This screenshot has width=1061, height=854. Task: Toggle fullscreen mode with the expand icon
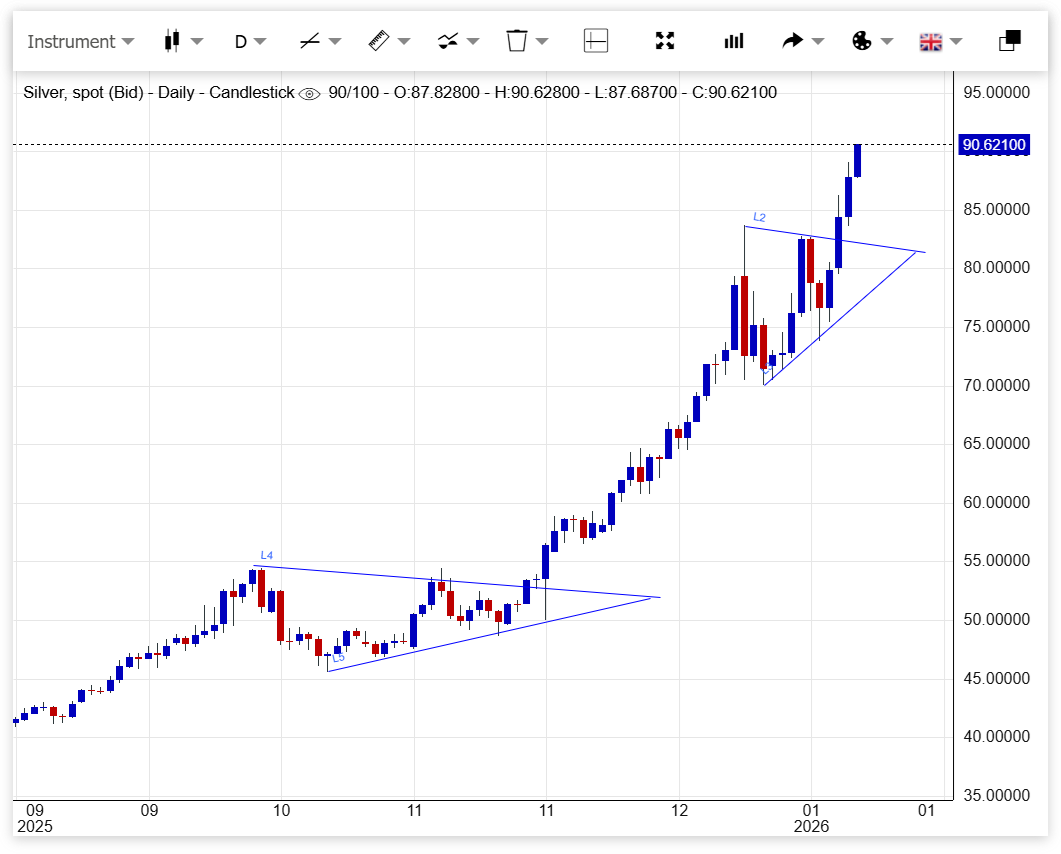665,41
